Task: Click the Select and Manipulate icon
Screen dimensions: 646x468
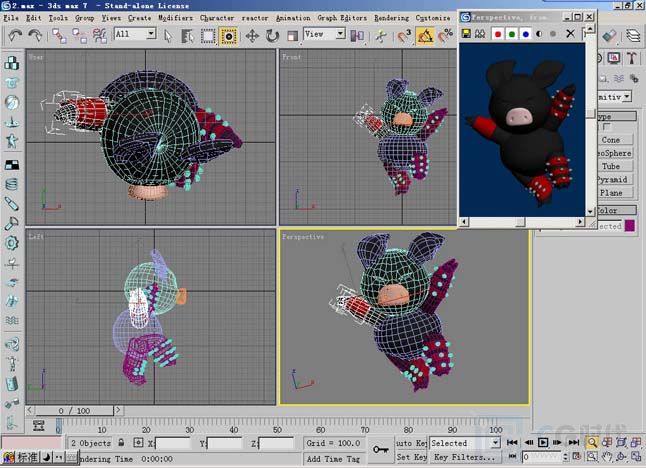Action: [382, 36]
